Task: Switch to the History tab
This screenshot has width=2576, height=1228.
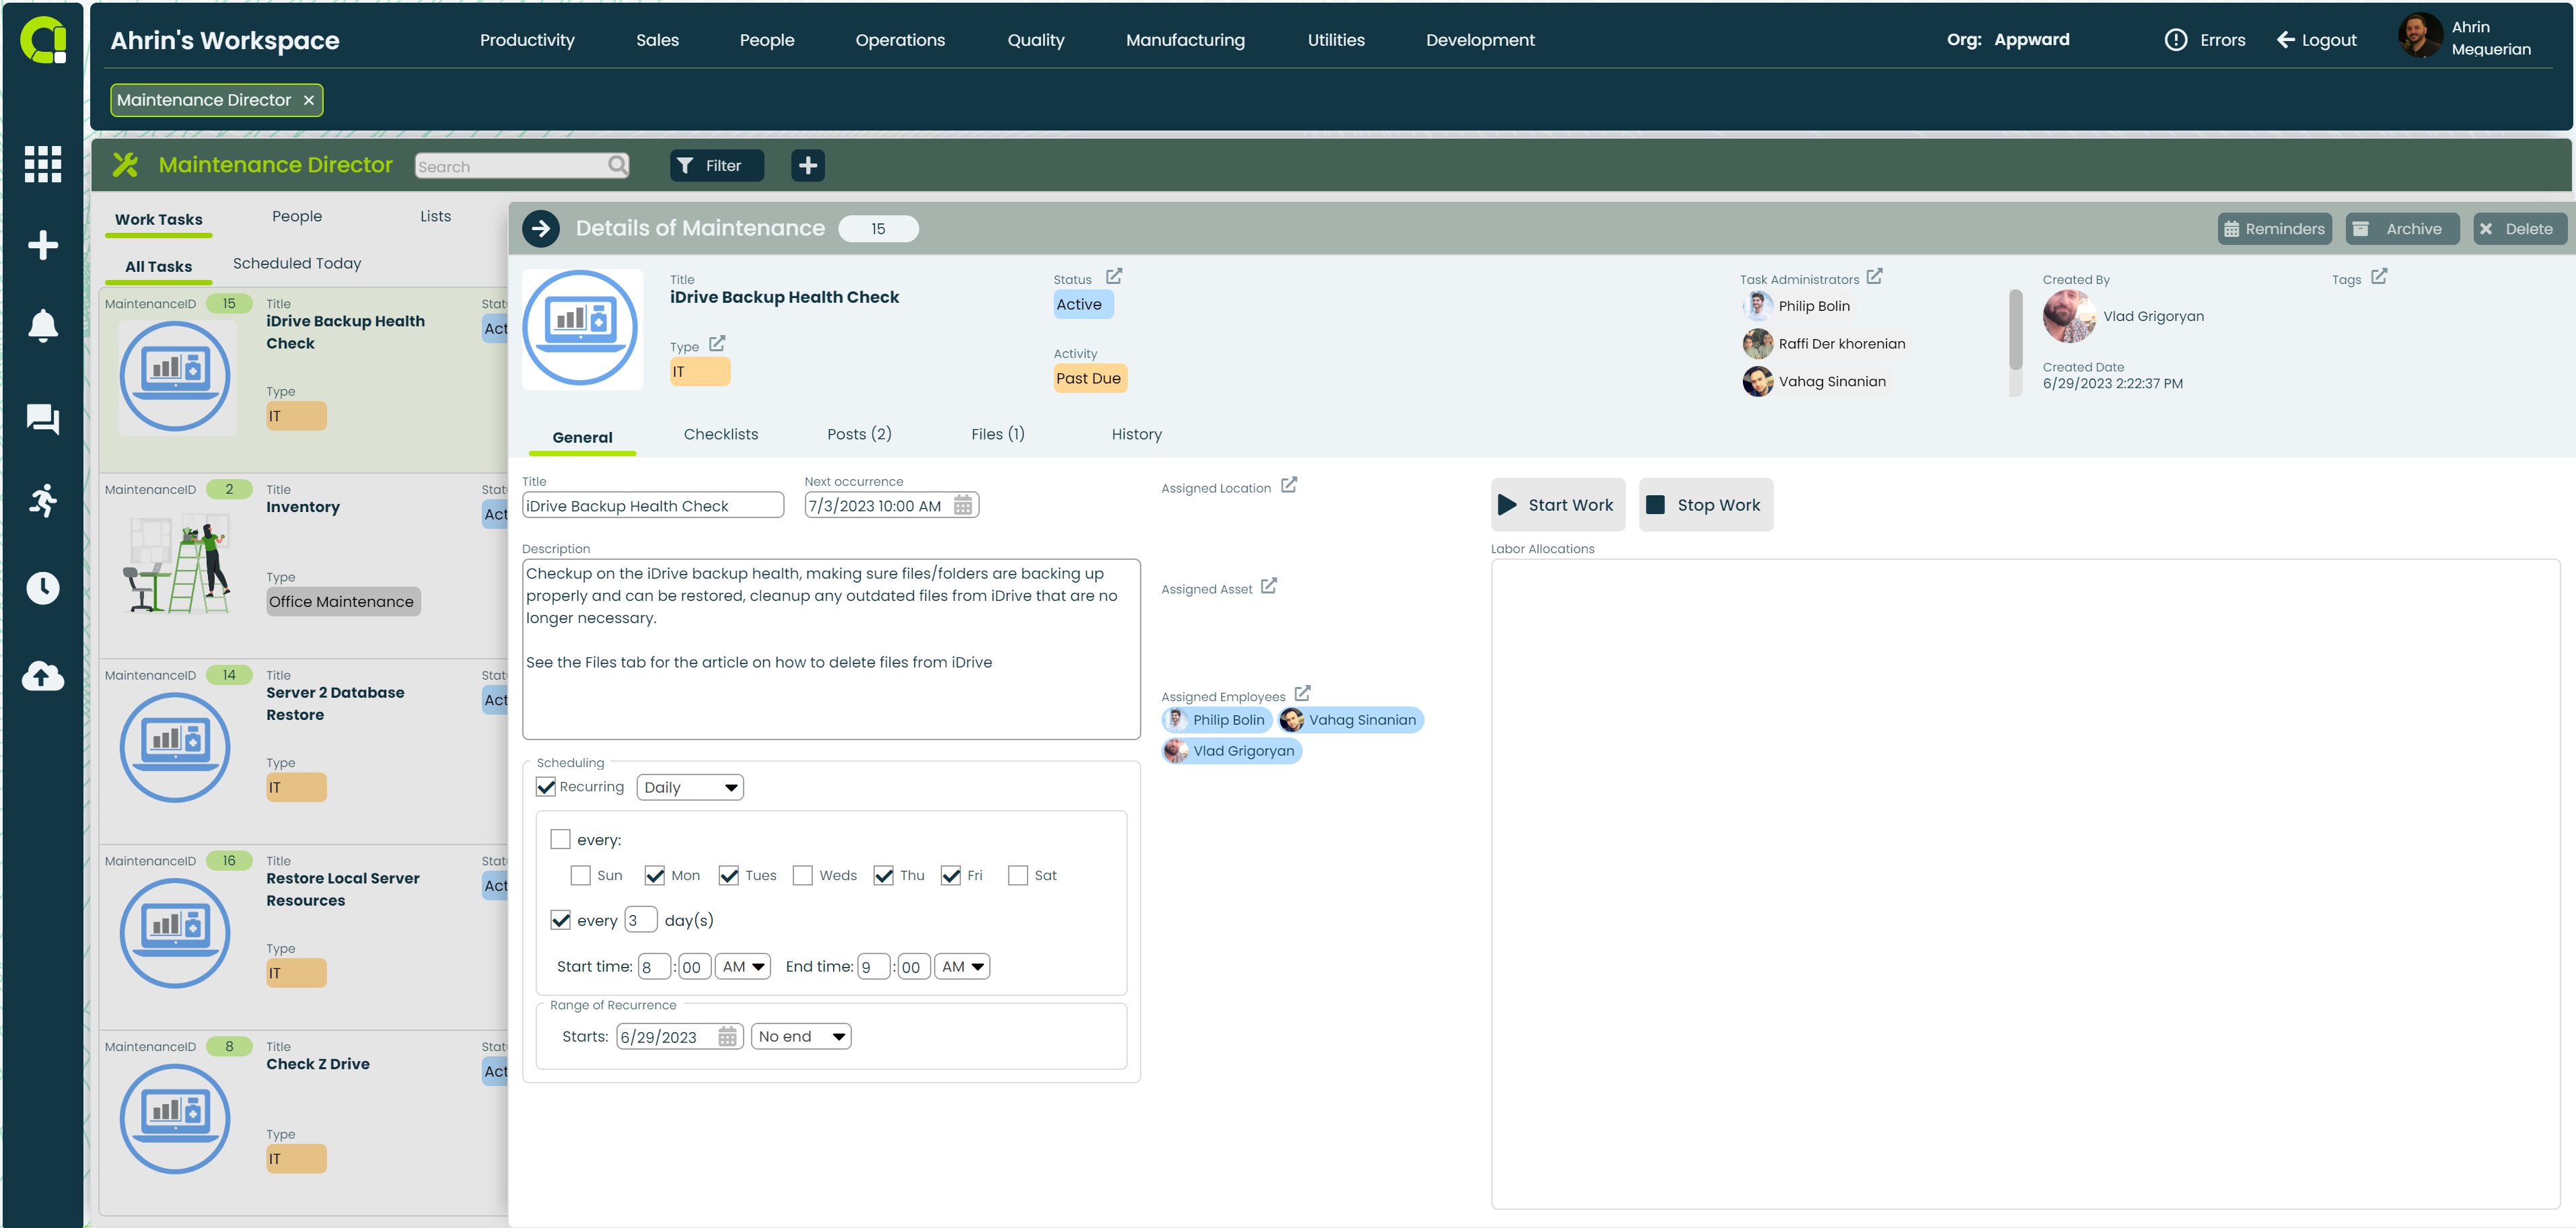Action: click(1136, 434)
